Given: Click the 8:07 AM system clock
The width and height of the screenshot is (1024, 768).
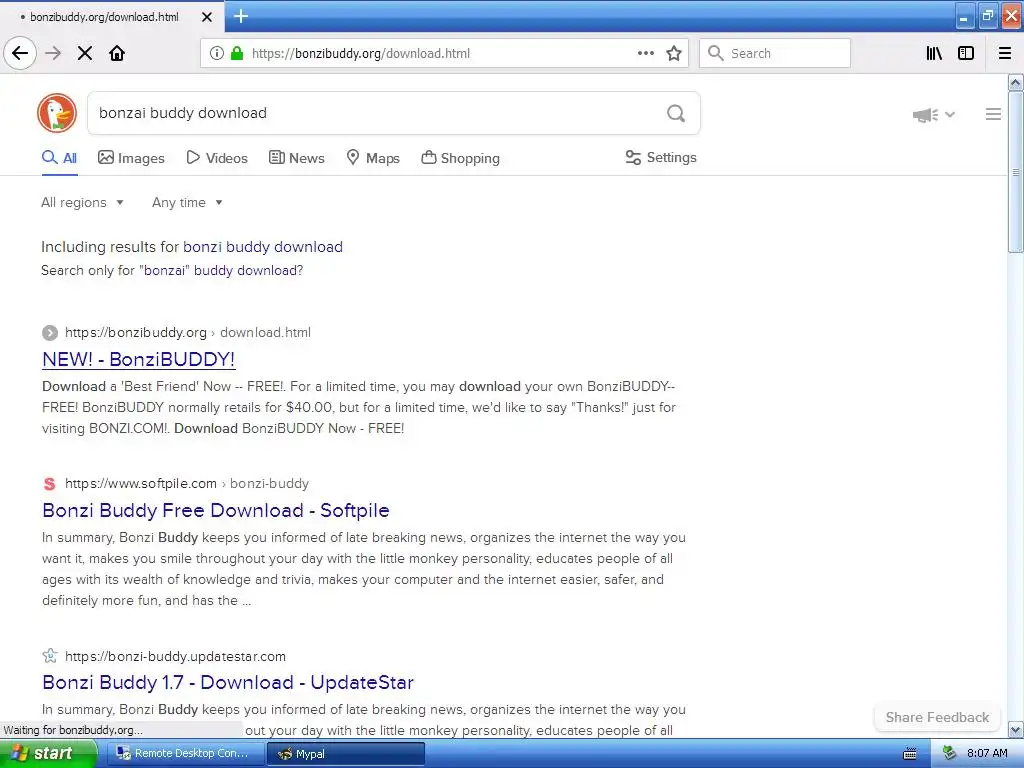Looking at the screenshot, I should coord(987,753).
